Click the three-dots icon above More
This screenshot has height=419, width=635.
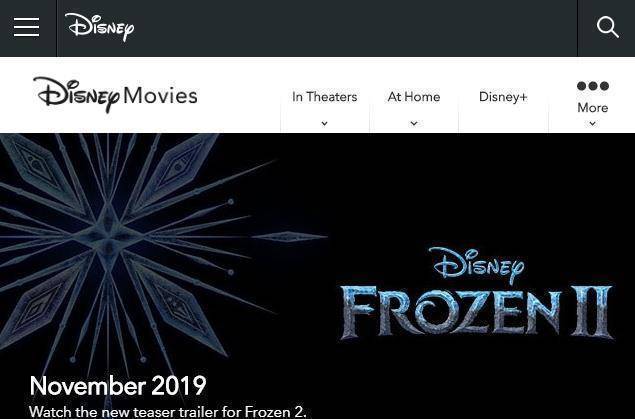pos(592,86)
